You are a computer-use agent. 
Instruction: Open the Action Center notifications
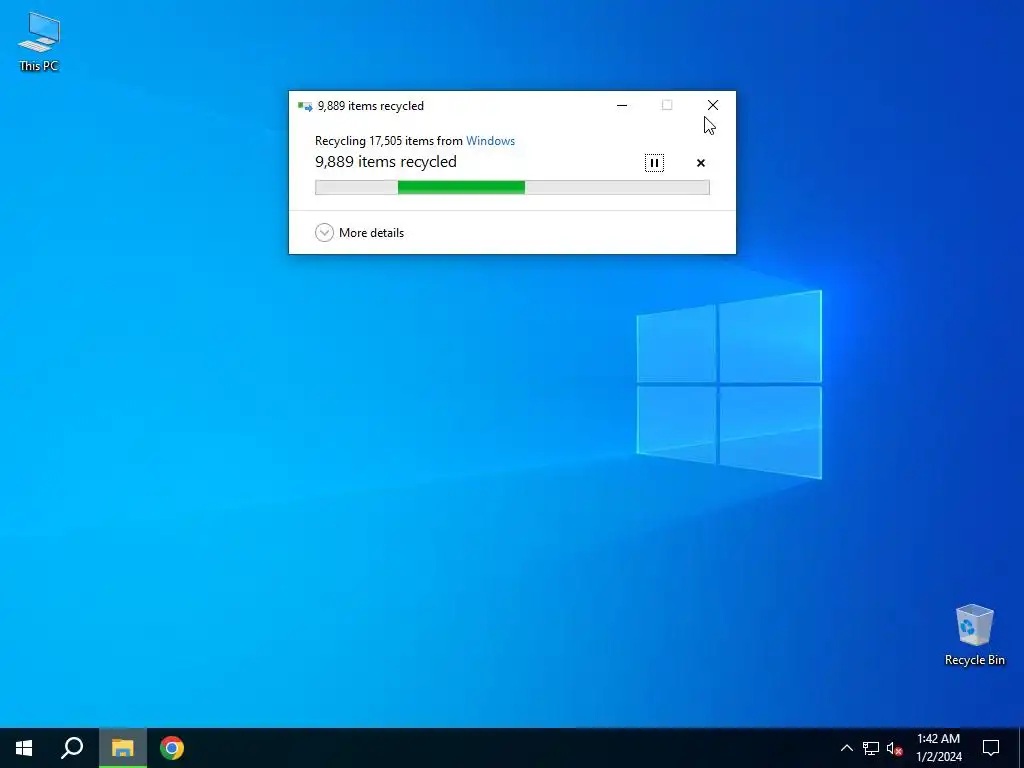[991, 748]
